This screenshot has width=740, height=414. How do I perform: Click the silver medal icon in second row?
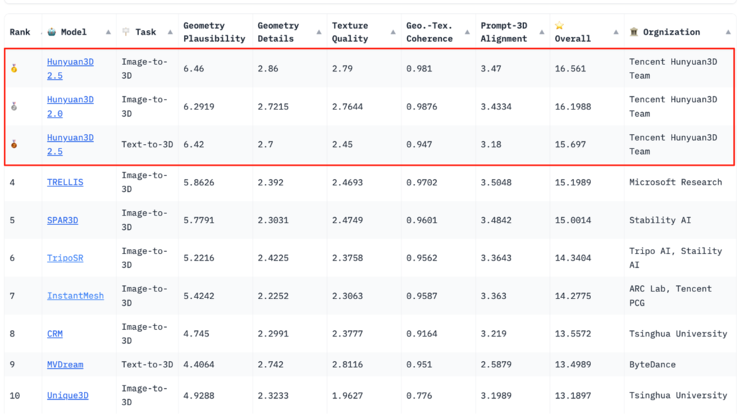pyautogui.click(x=14, y=107)
